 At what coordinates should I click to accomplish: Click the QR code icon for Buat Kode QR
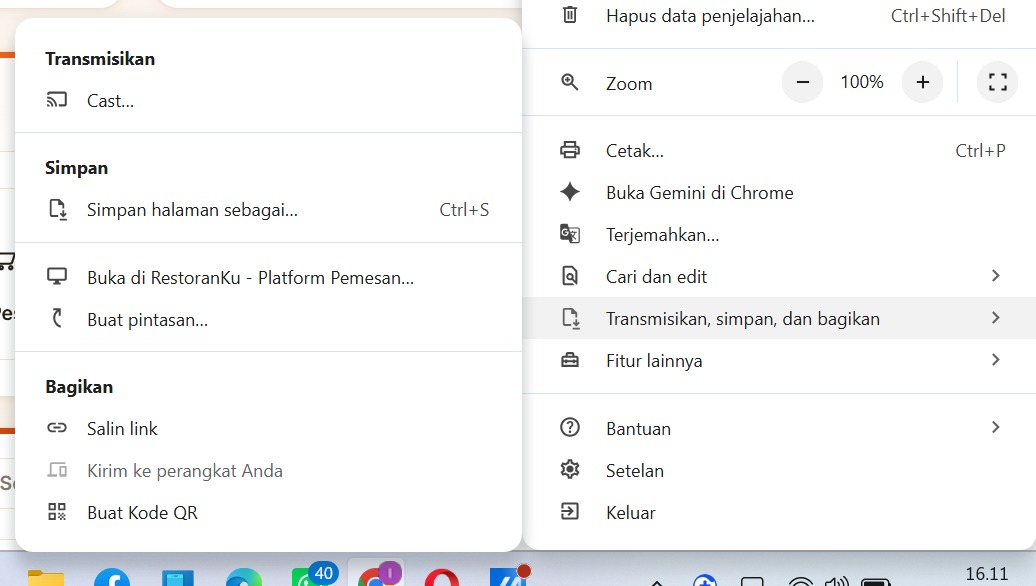point(57,511)
